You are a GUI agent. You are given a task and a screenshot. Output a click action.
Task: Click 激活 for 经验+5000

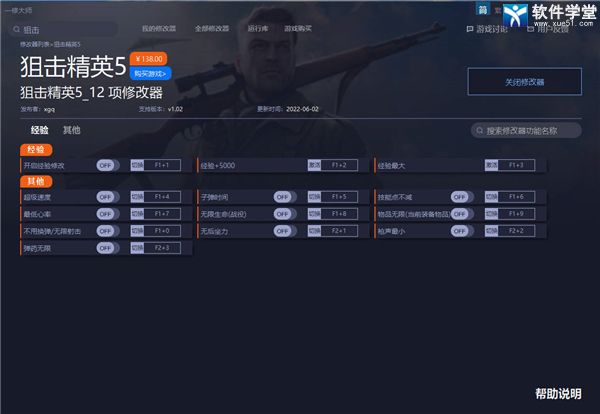314,165
